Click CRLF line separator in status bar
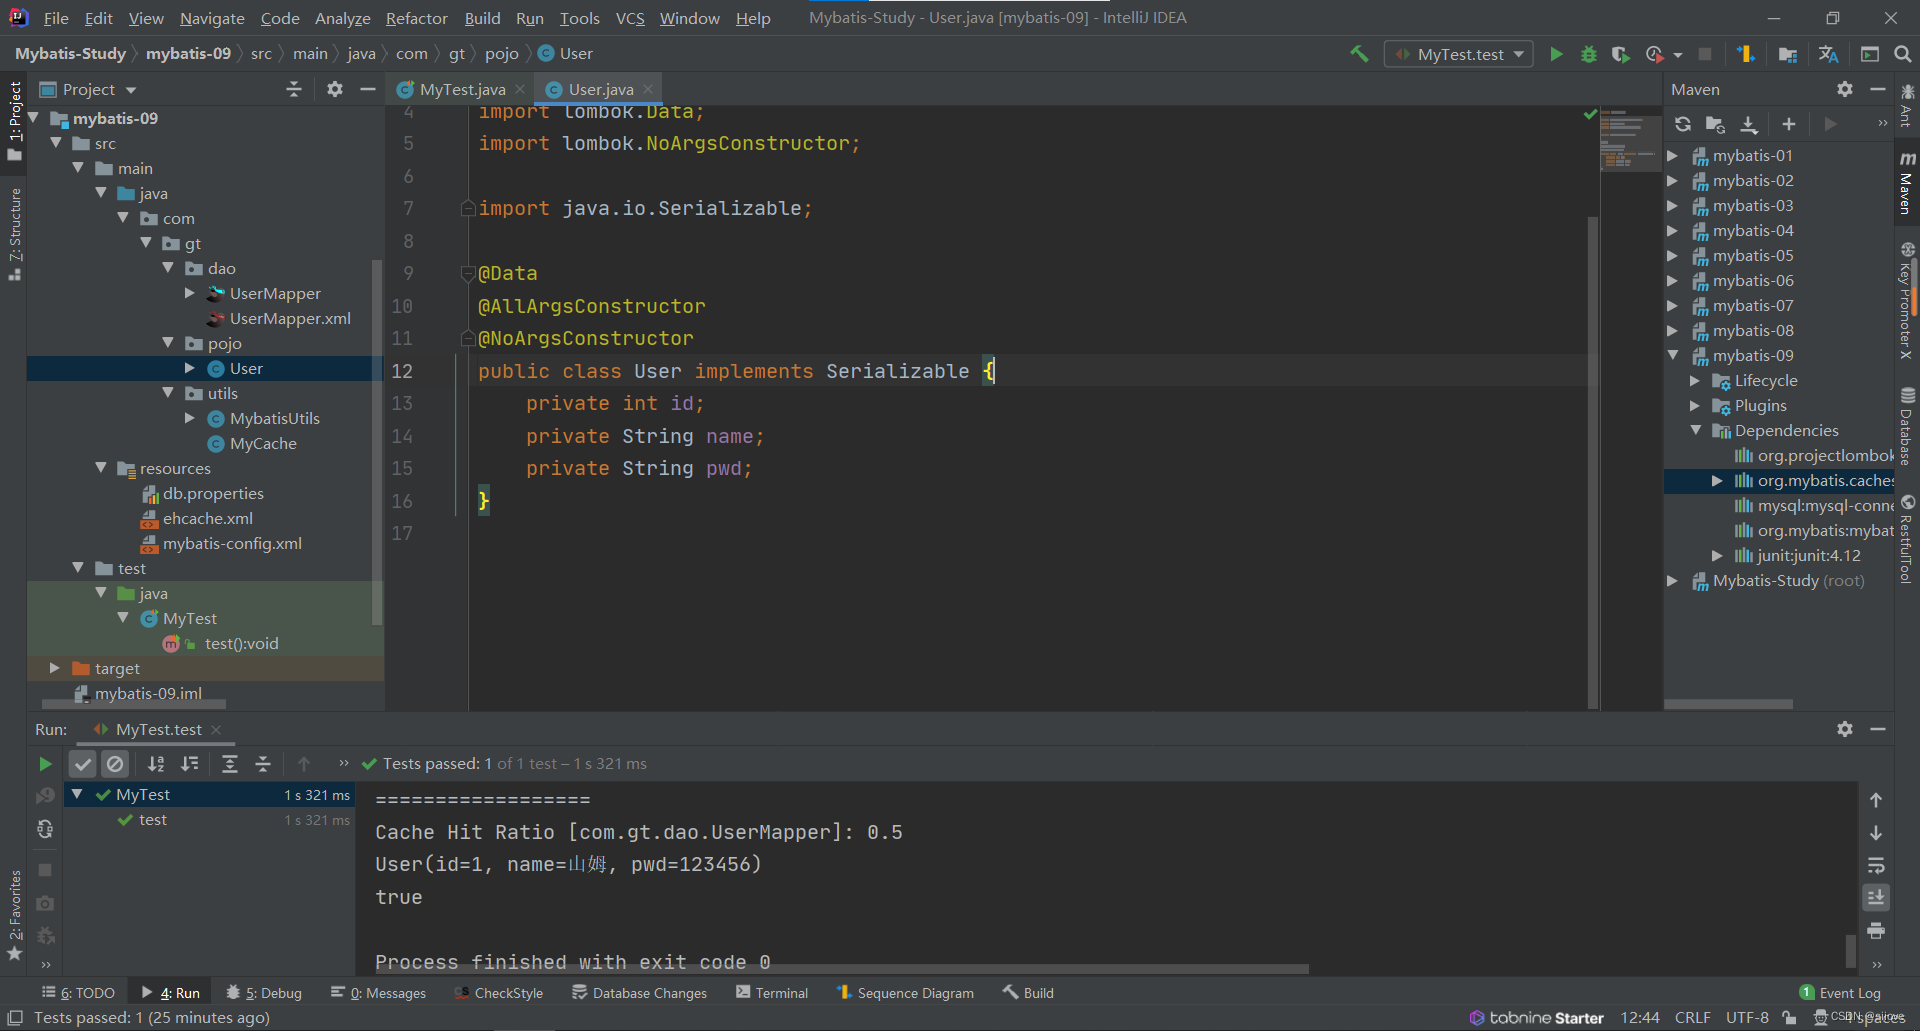Image resolution: width=1920 pixels, height=1031 pixels. pos(1692,1018)
